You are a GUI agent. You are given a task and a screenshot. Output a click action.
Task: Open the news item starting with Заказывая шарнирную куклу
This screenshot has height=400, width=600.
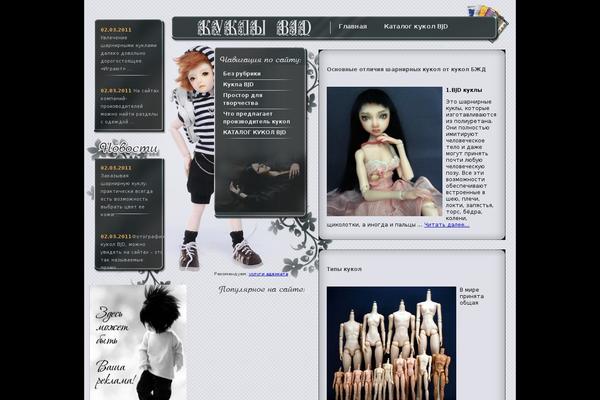[127, 191]
